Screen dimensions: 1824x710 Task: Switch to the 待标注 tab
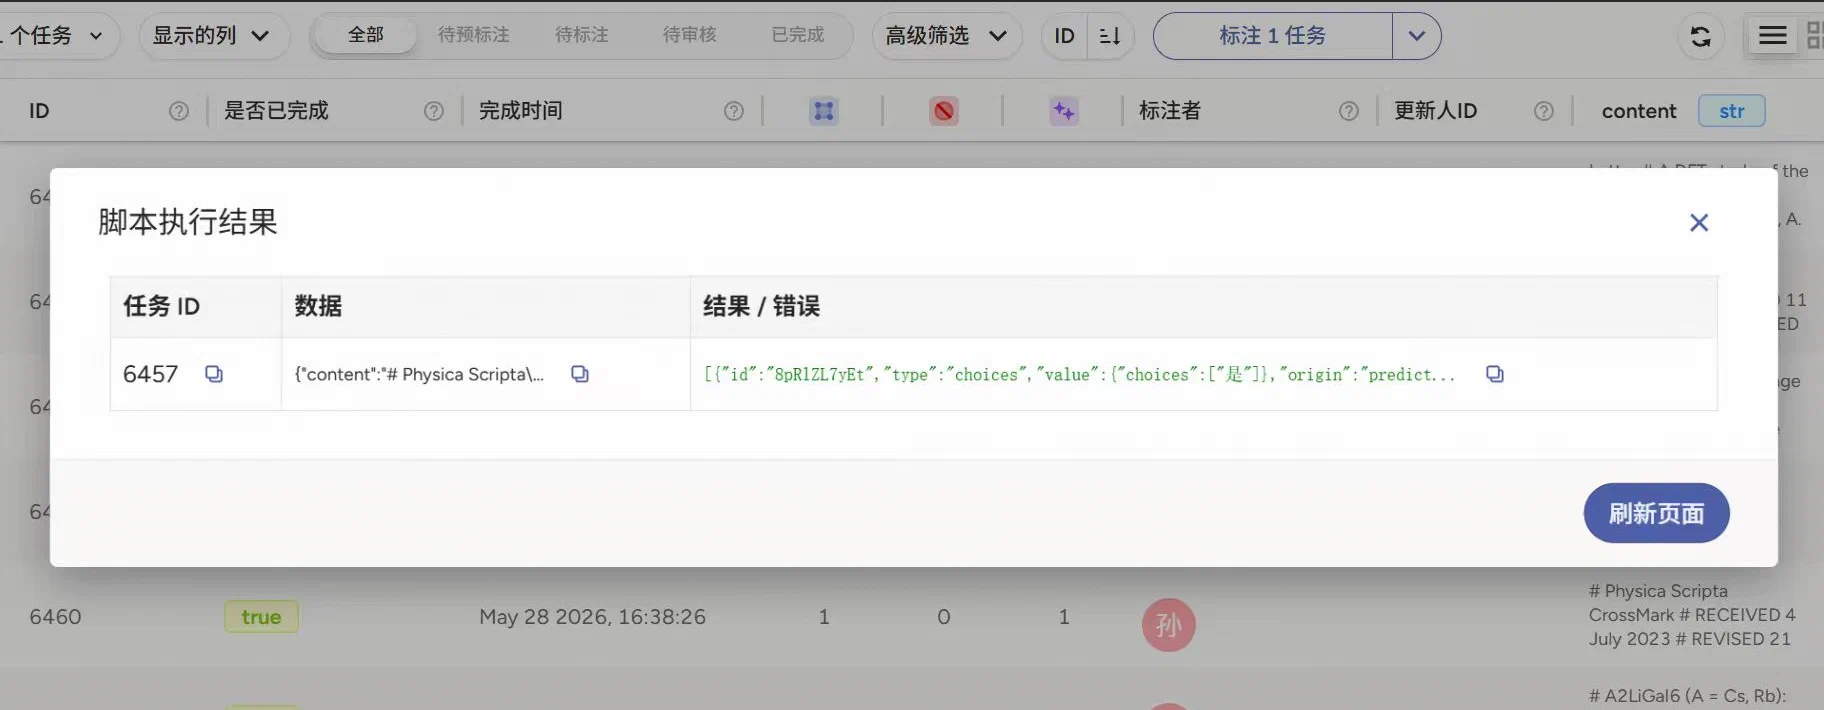click(582, 35)
